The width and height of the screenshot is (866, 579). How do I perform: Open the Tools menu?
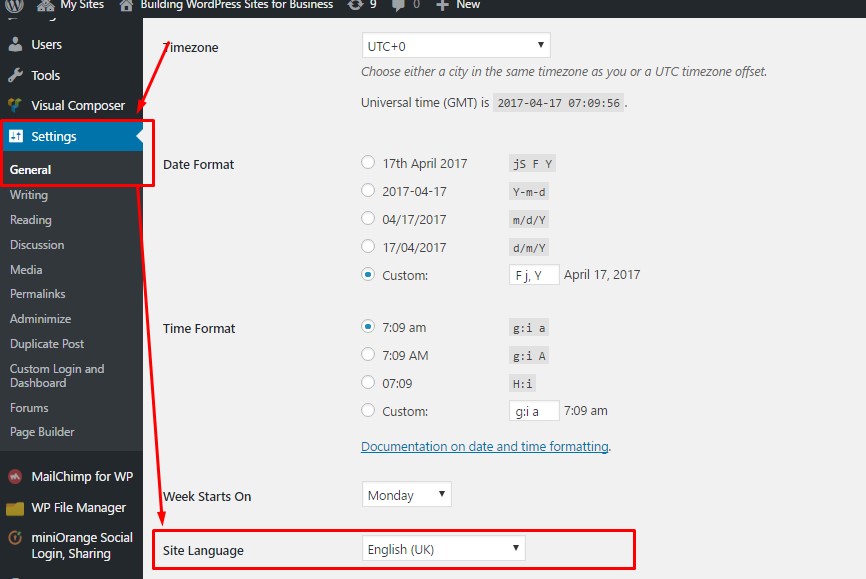[x=44, y=73]
